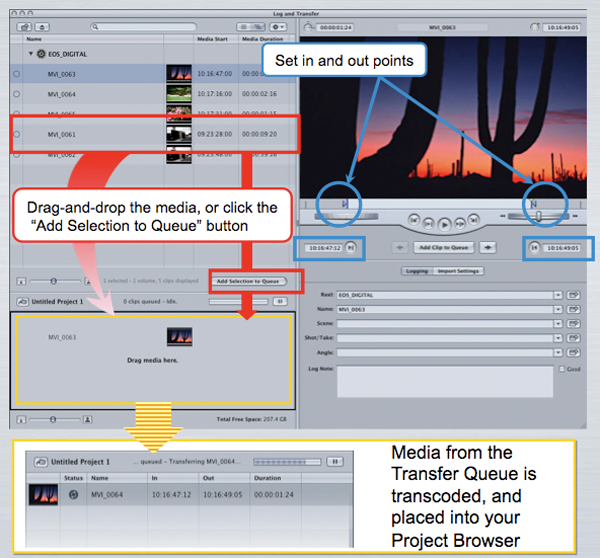This screenshot has width=600, height=558.
Task: Click the Add Selection to Queue button
Action: point(248,281)
